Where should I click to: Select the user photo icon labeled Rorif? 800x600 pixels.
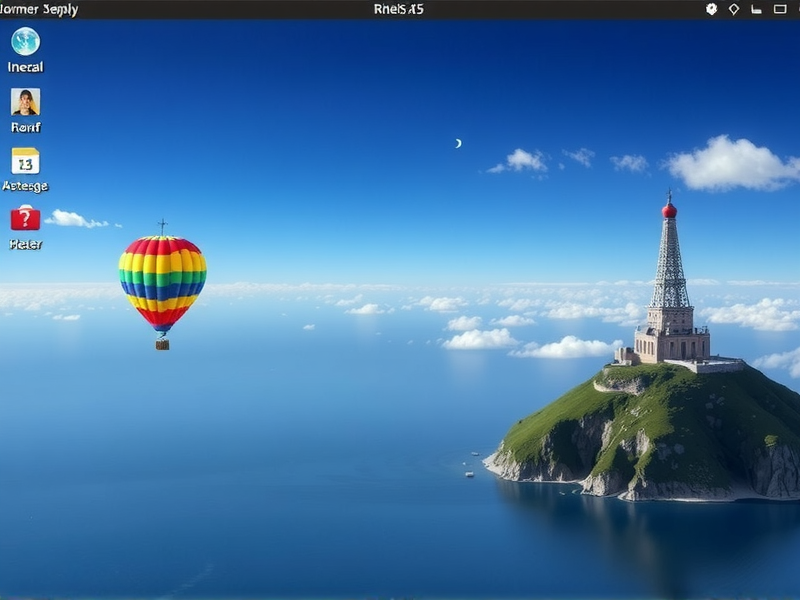(x=23, y=103)
